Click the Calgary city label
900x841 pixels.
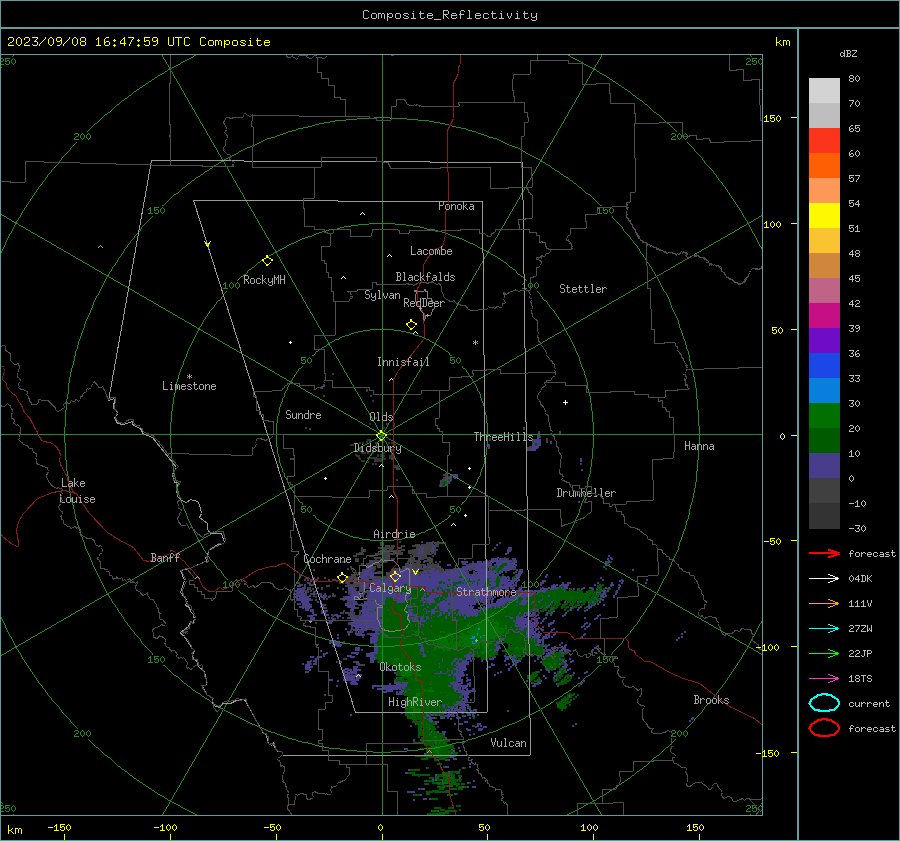click(390, 588)
